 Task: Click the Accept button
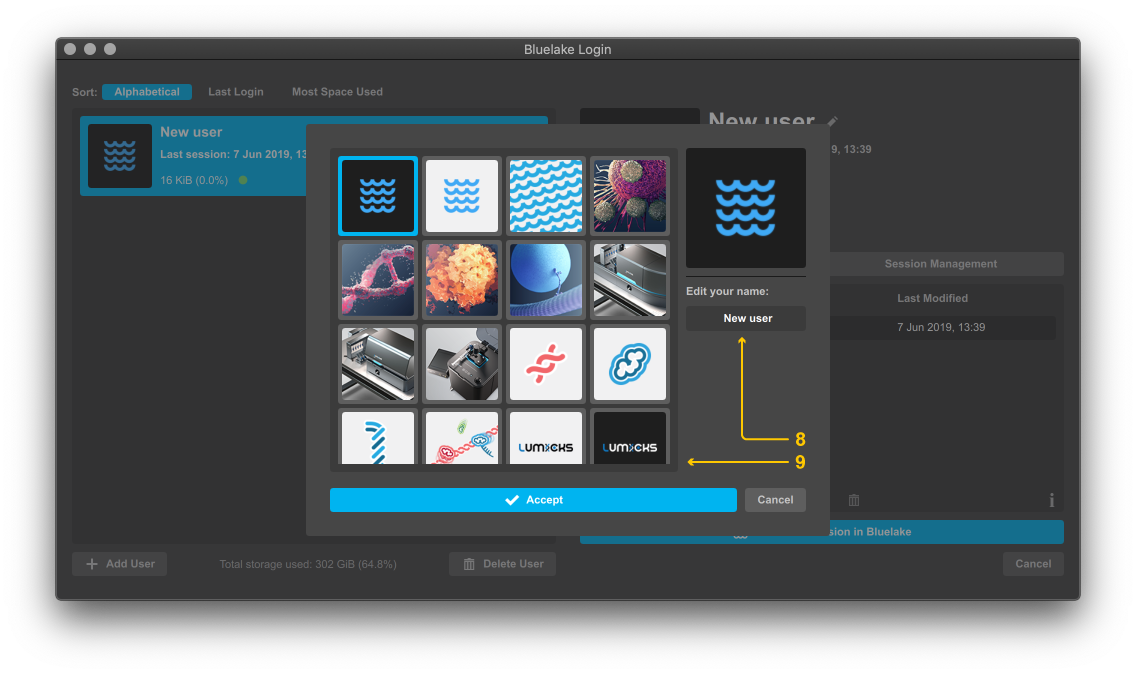(x=533, y=500)
